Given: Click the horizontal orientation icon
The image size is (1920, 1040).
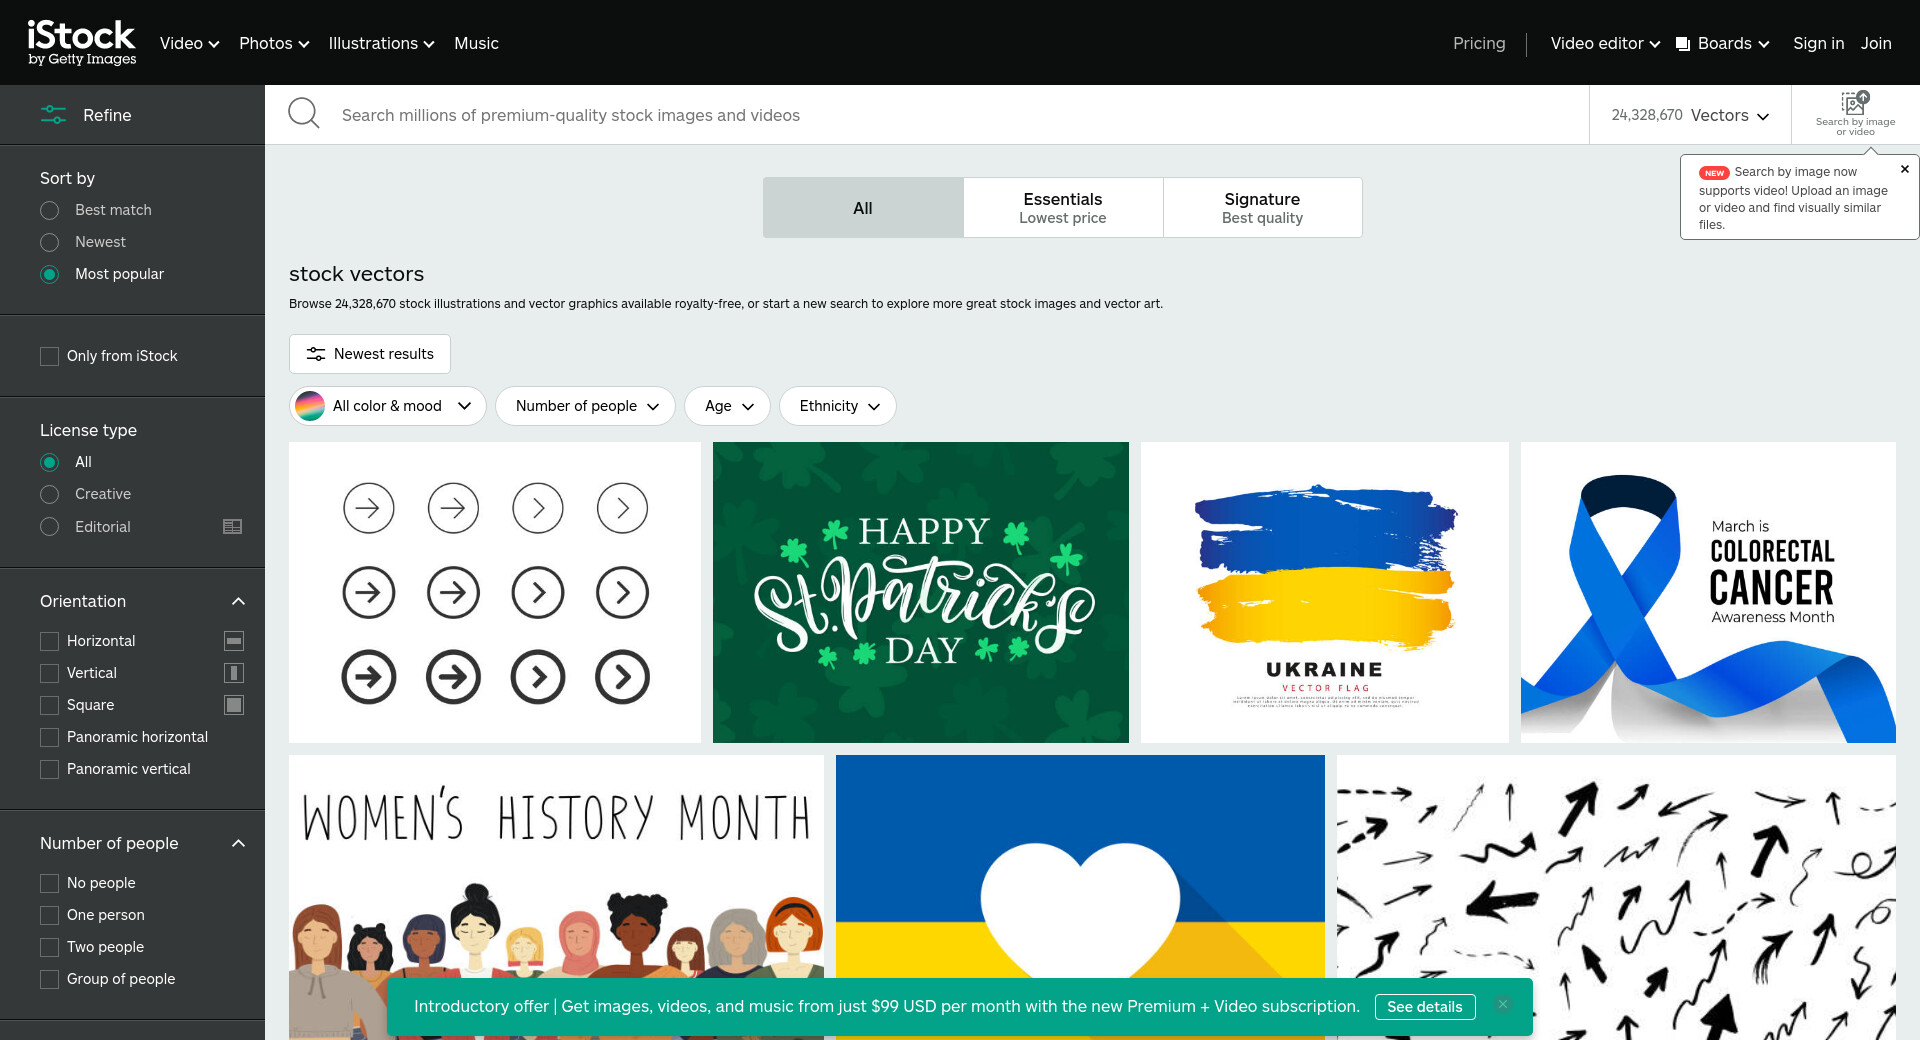Looking at the screenshot, I should pyautogui.click(x=234, y=641).
